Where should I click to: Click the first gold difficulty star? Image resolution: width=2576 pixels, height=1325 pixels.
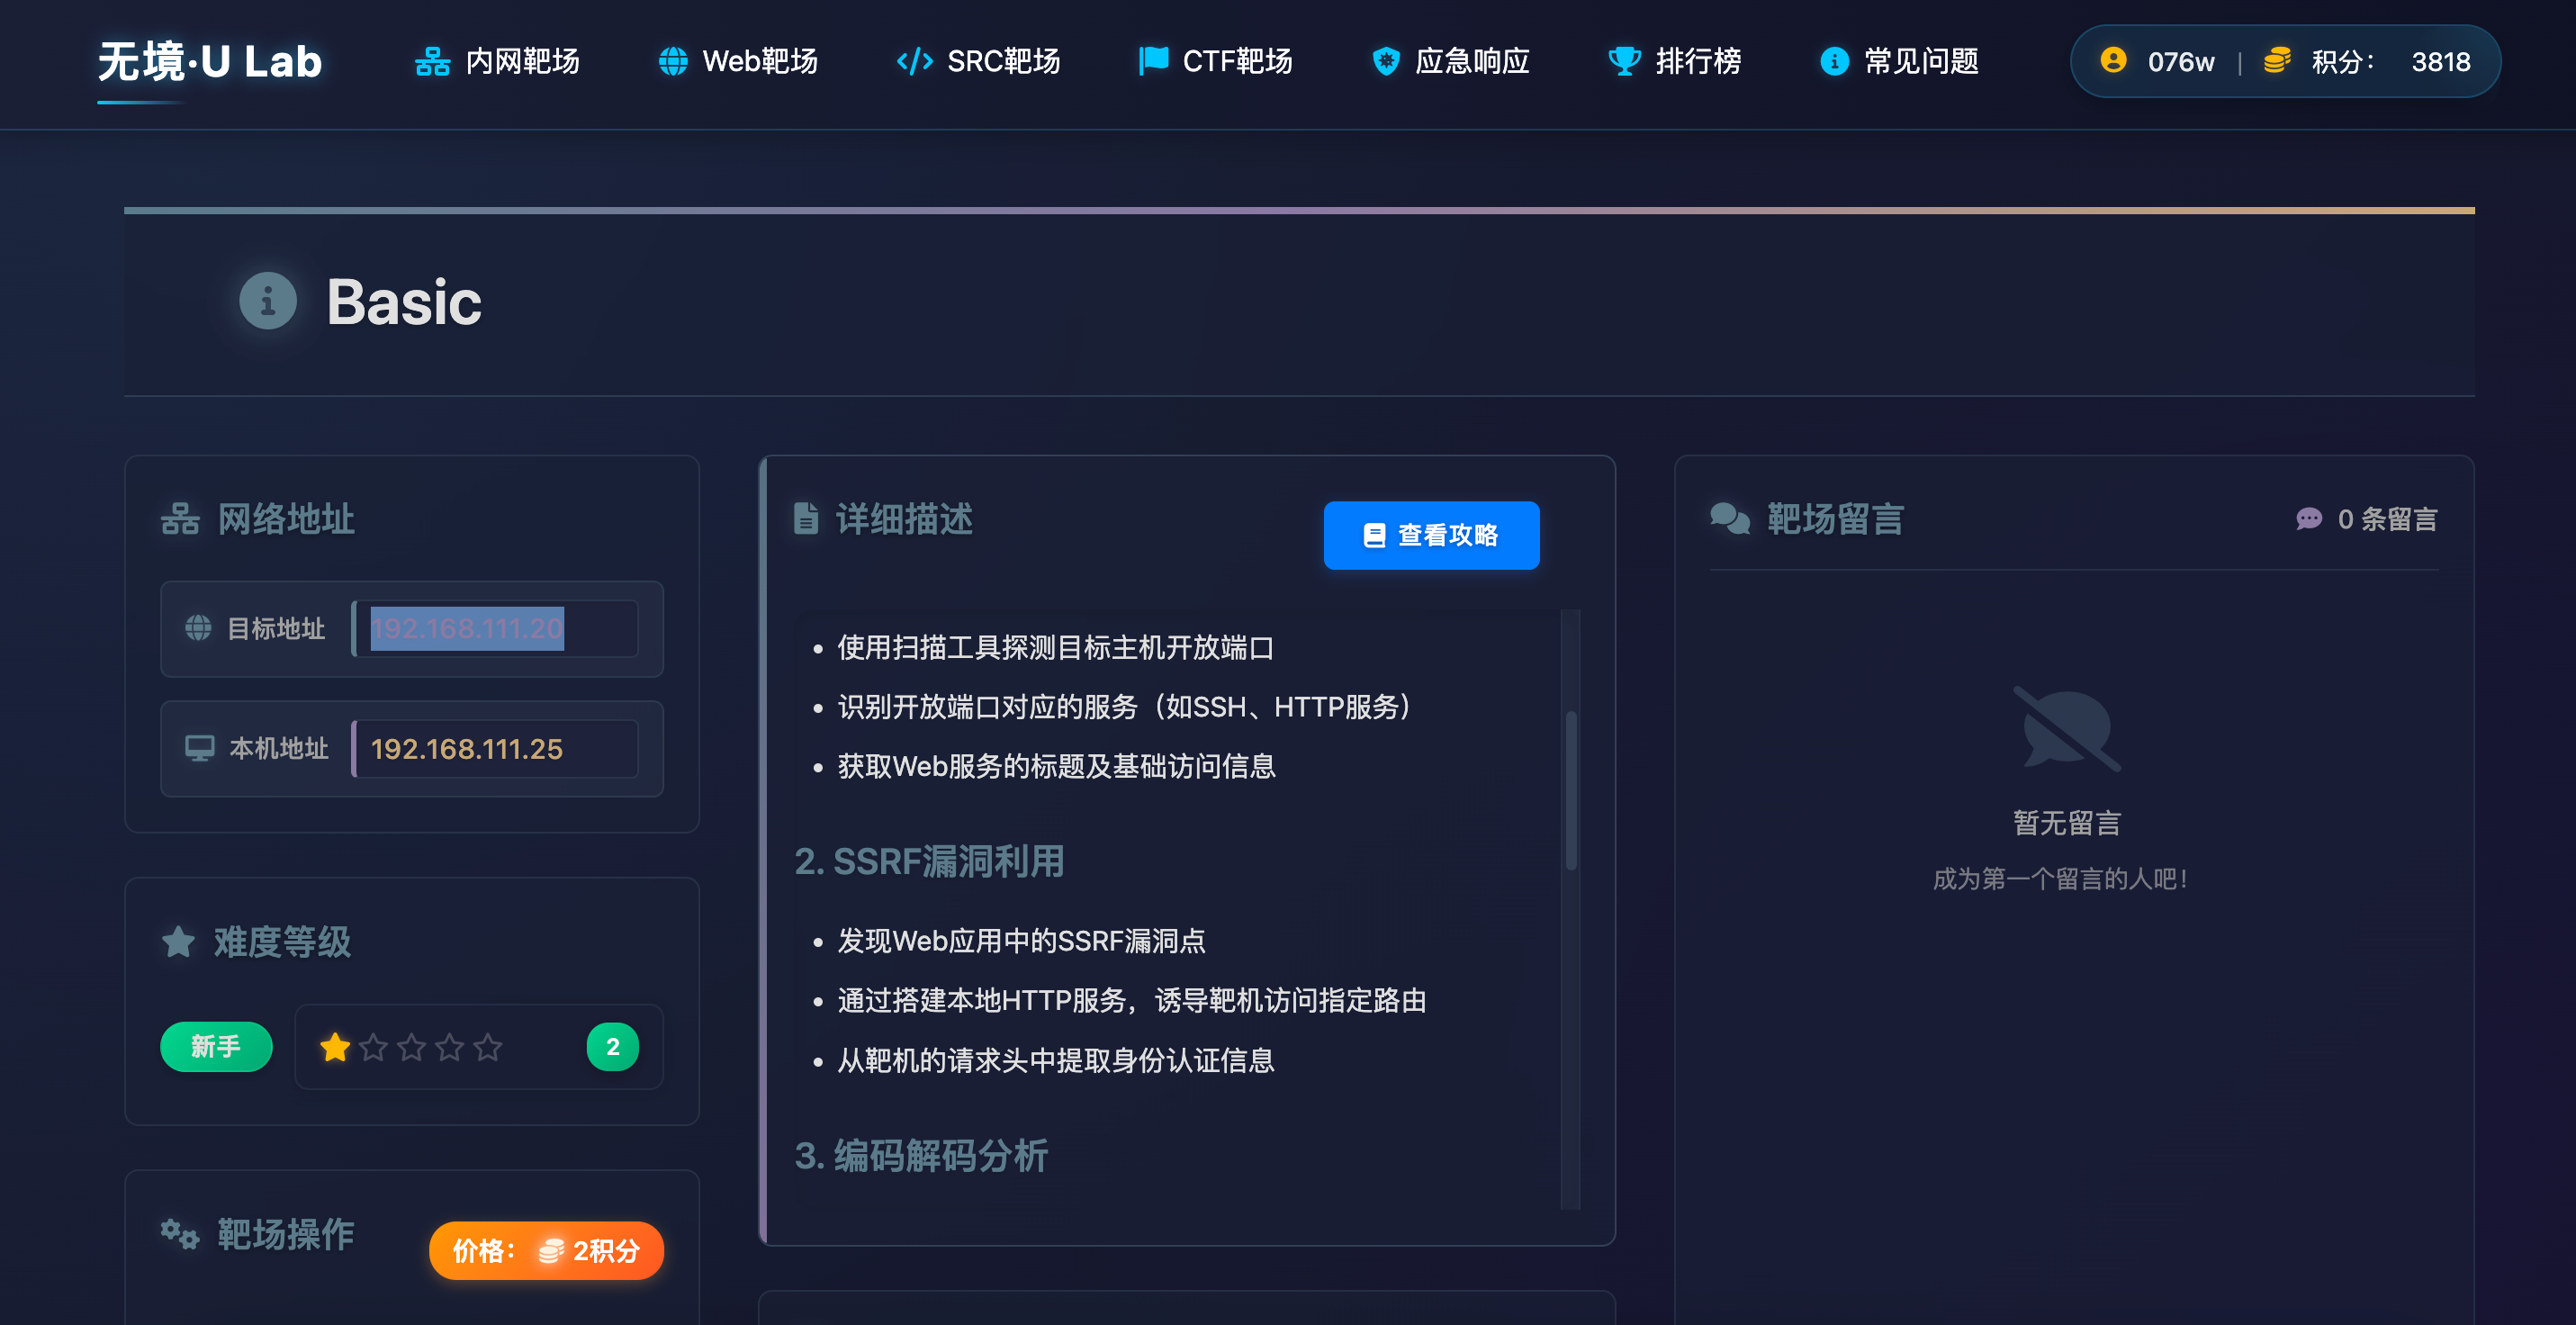tap(335, 1047)
